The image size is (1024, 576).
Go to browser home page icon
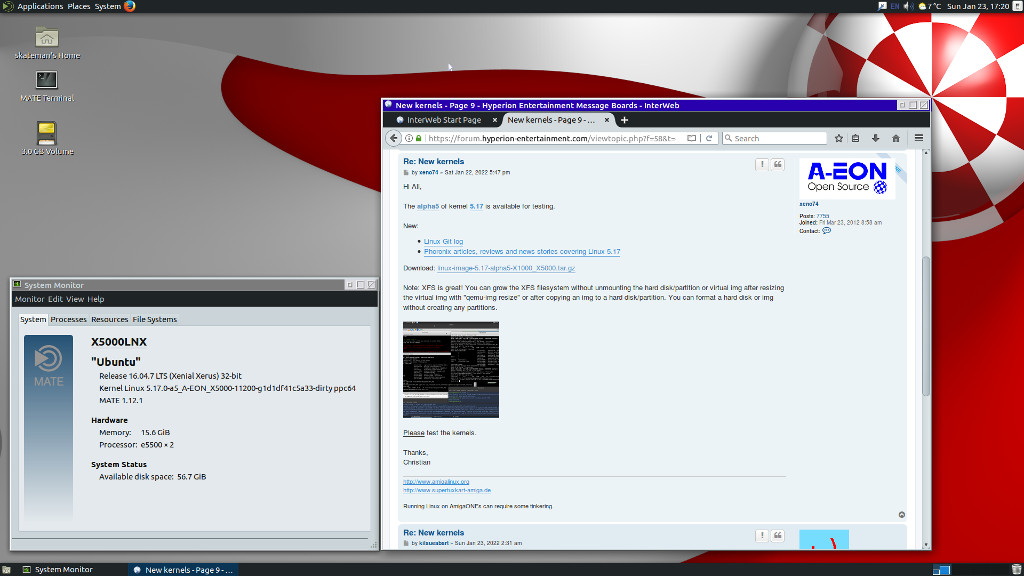click(x=896, y=138)
